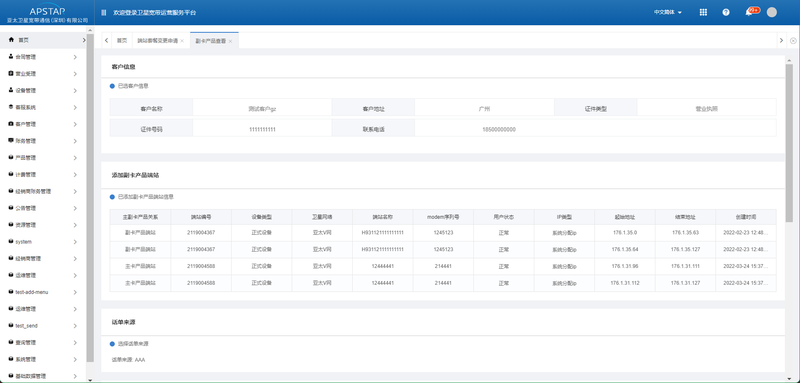Click the icon beside 计费管理
The height and width of the screenshot is (383, 800).
[11, 174]
